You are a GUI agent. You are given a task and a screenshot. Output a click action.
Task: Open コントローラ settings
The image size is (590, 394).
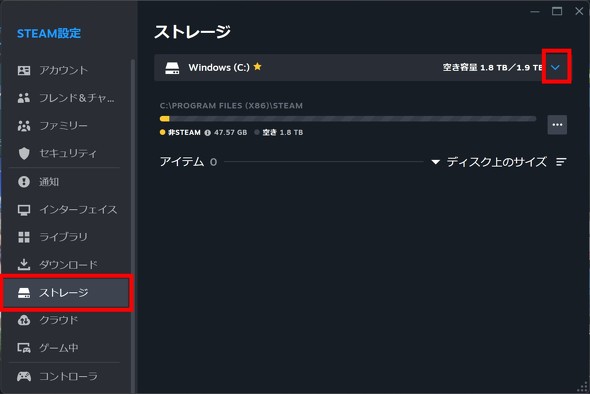click(x=66, y=376)
